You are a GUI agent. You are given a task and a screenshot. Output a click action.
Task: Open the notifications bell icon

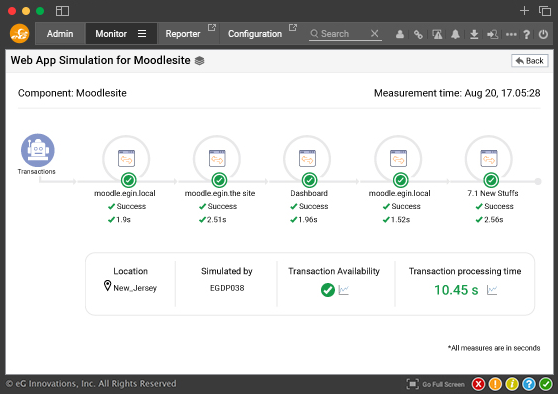point(455,34)
